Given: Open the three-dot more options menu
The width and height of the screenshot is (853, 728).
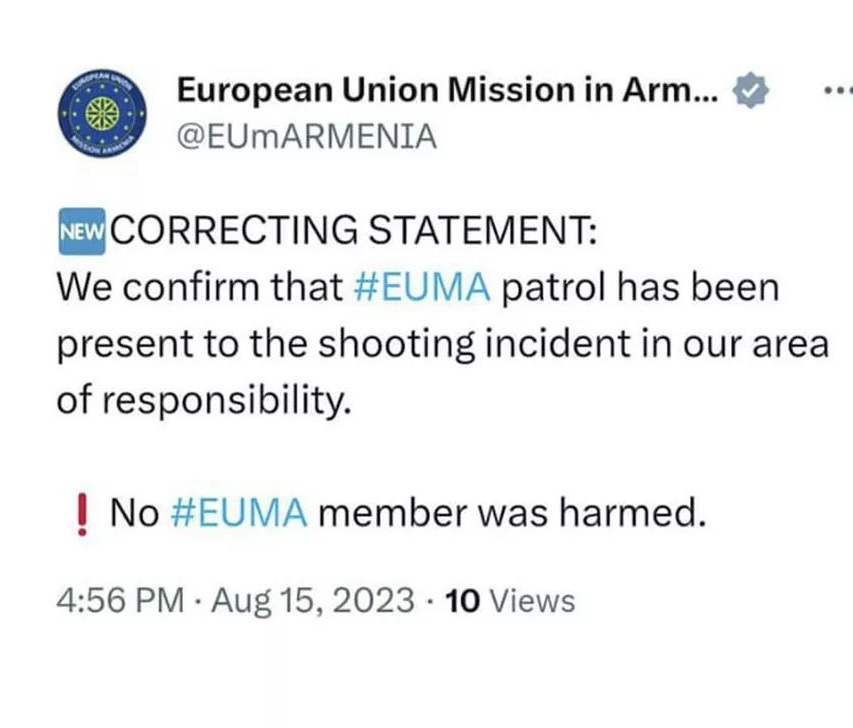Looking at the screenshot, I should (835, 91).
